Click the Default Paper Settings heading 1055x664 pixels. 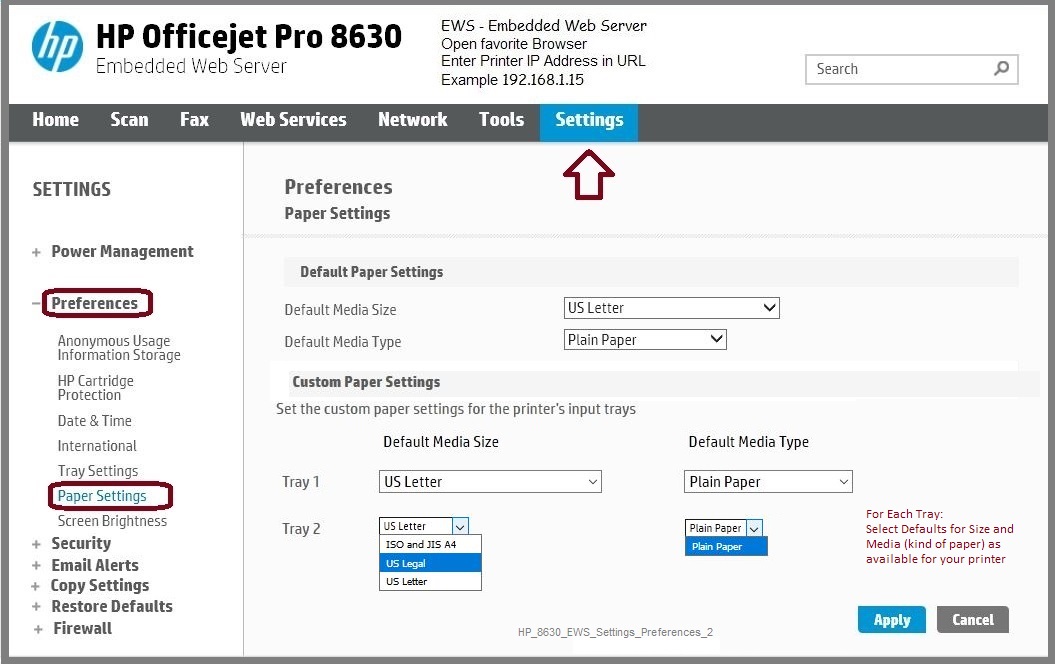pos(371,272)
